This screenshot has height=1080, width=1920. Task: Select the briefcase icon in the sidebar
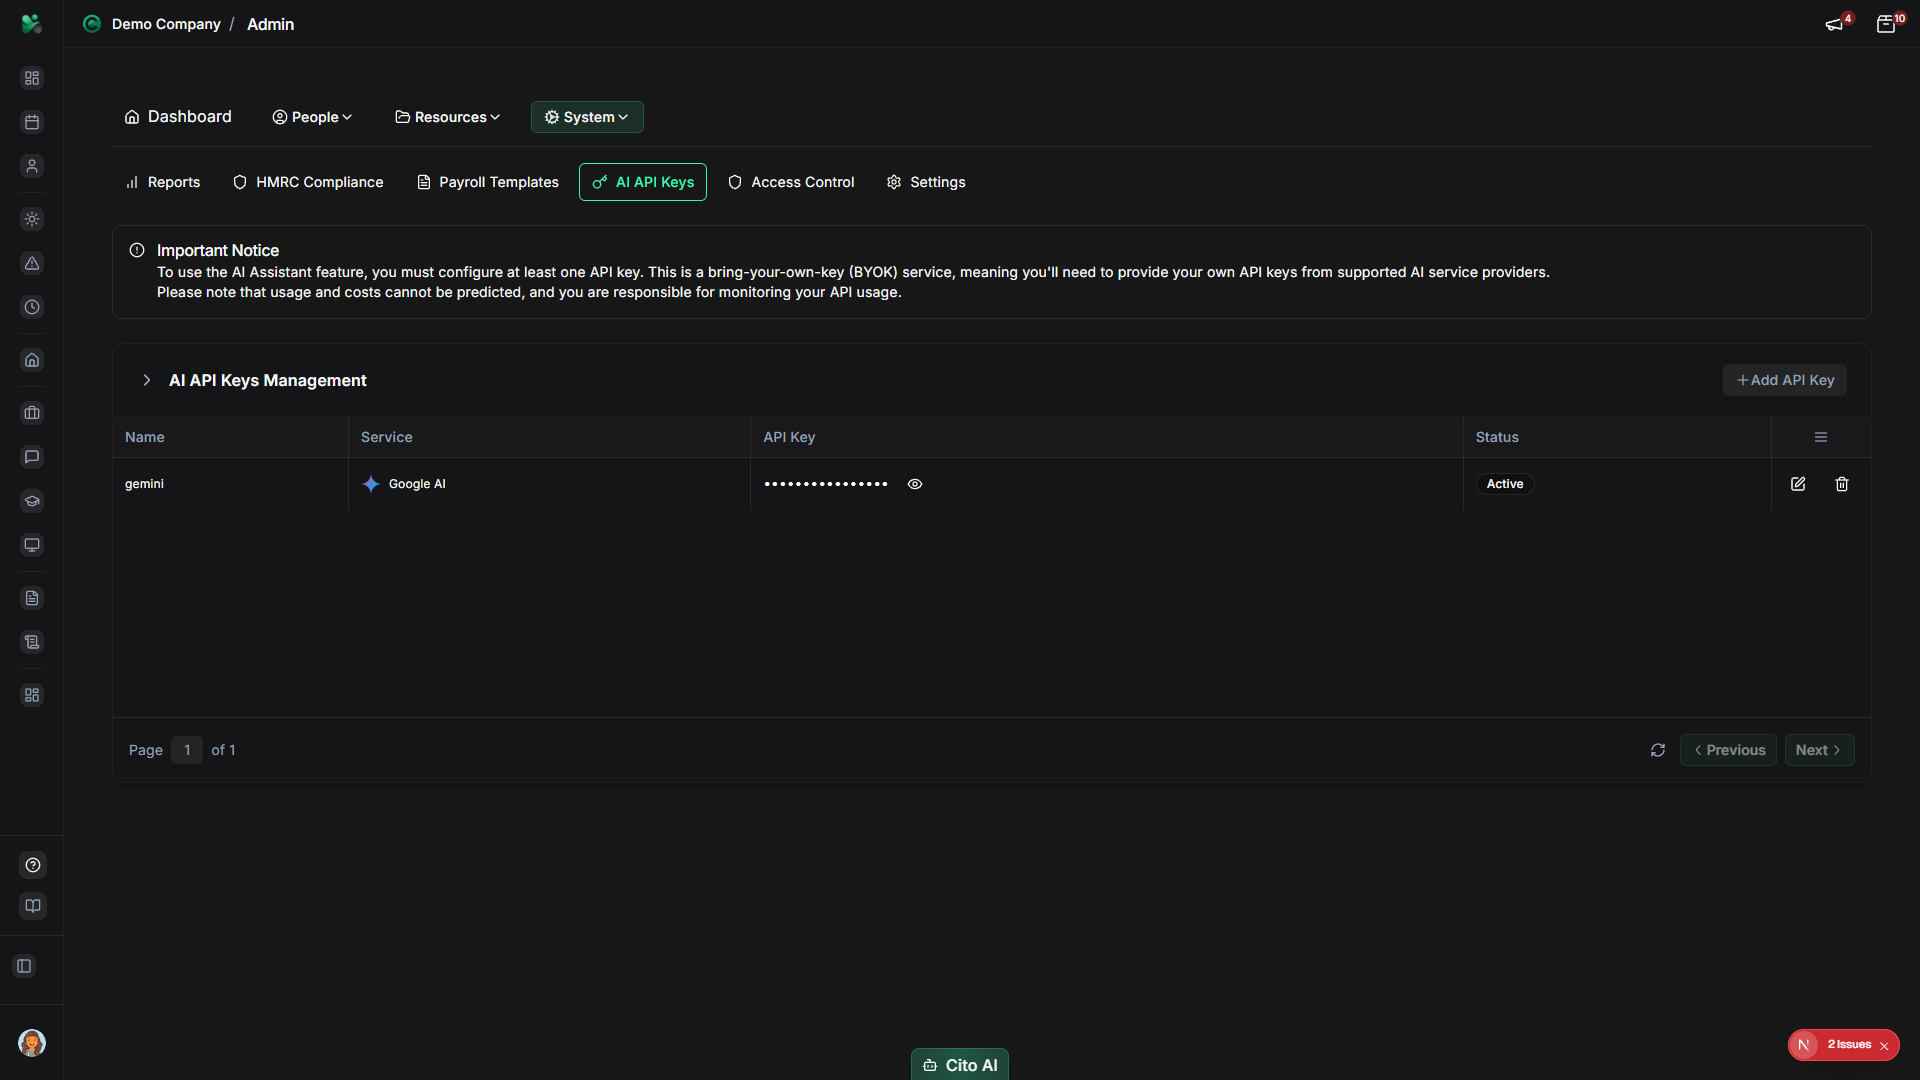[32, 413]
